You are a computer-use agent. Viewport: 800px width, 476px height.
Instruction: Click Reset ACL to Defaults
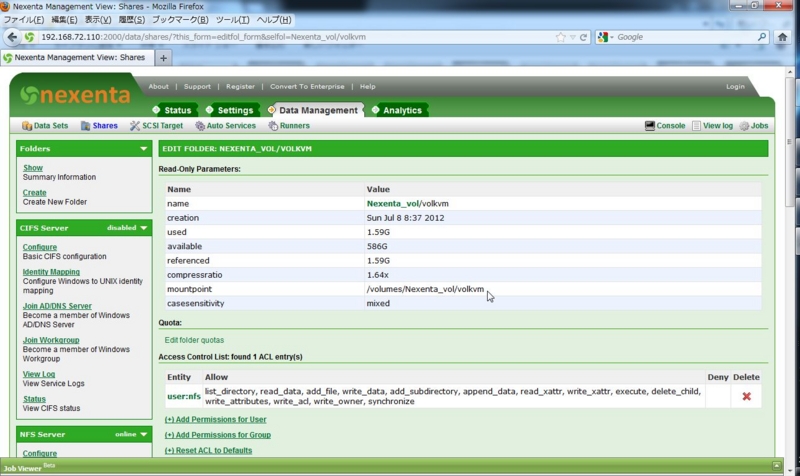click(208, 450)
